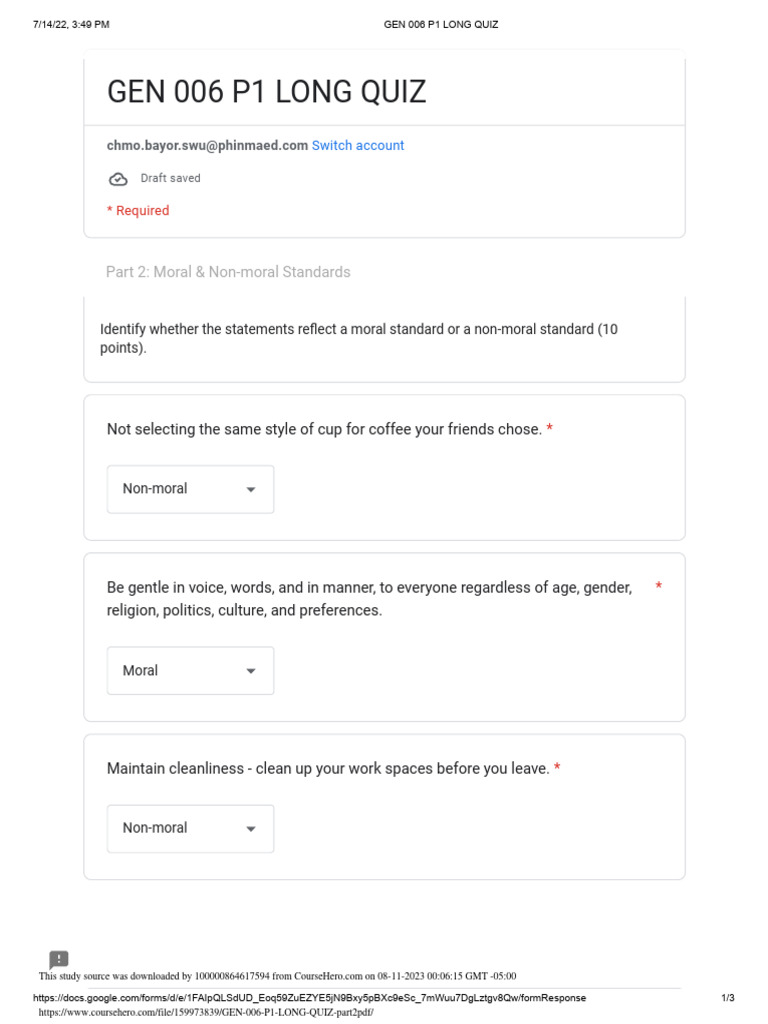
Task: Click dropdown arrow under coffee cup question
Action: 251,490
